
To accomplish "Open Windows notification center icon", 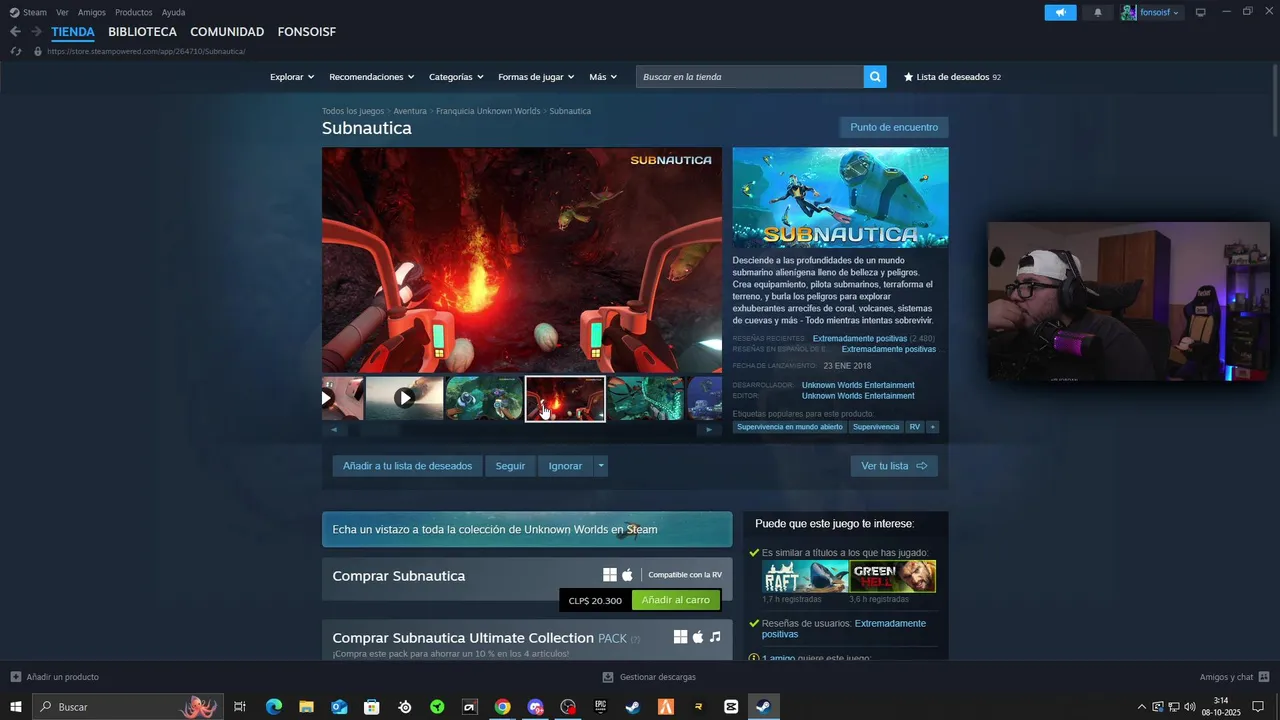I will point(1258,707).
